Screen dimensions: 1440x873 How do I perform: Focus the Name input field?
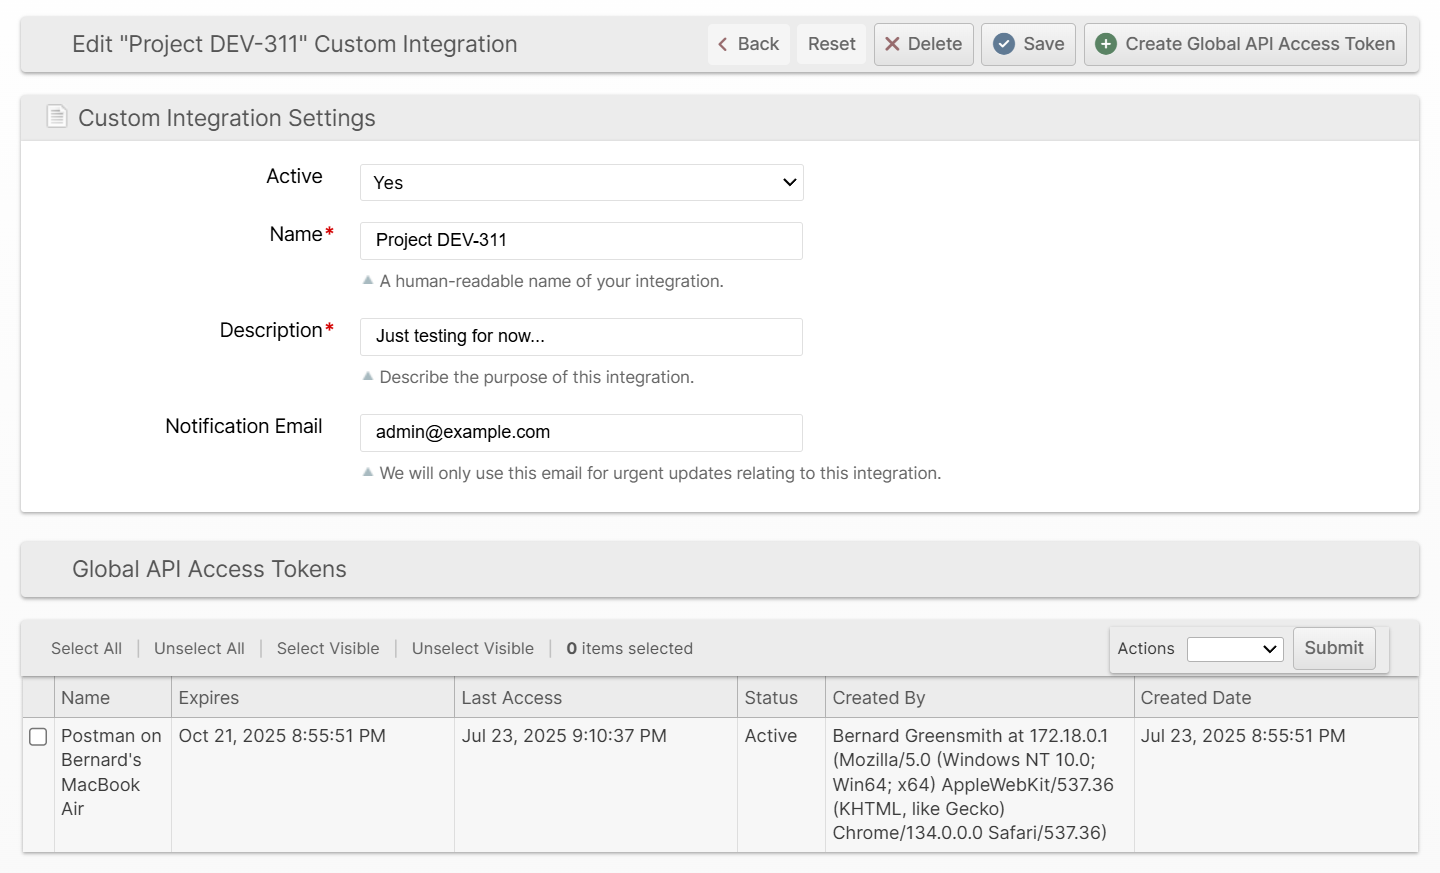pyautogui.click(x=581, y=241)
